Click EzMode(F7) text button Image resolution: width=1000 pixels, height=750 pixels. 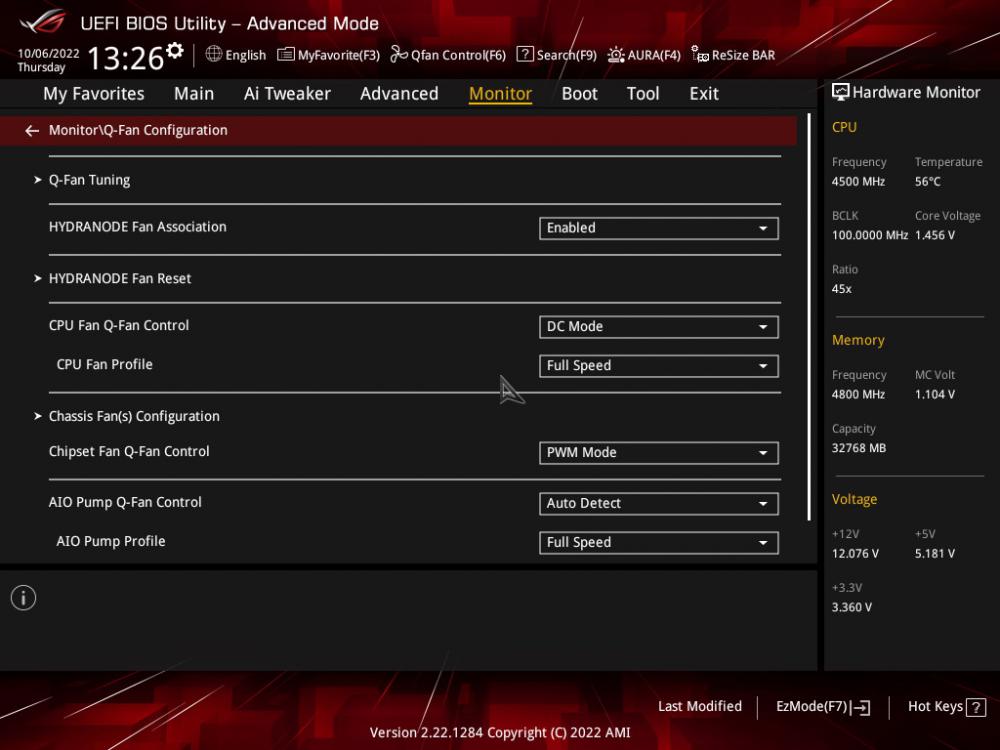811,707
